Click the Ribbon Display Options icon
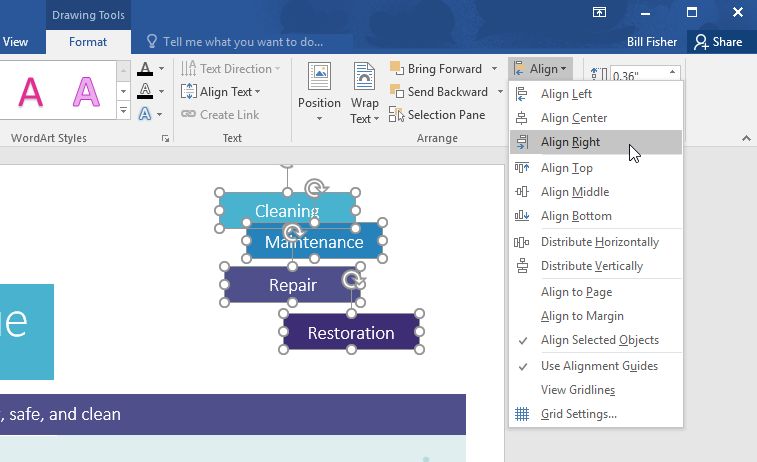 pos(599,12)
